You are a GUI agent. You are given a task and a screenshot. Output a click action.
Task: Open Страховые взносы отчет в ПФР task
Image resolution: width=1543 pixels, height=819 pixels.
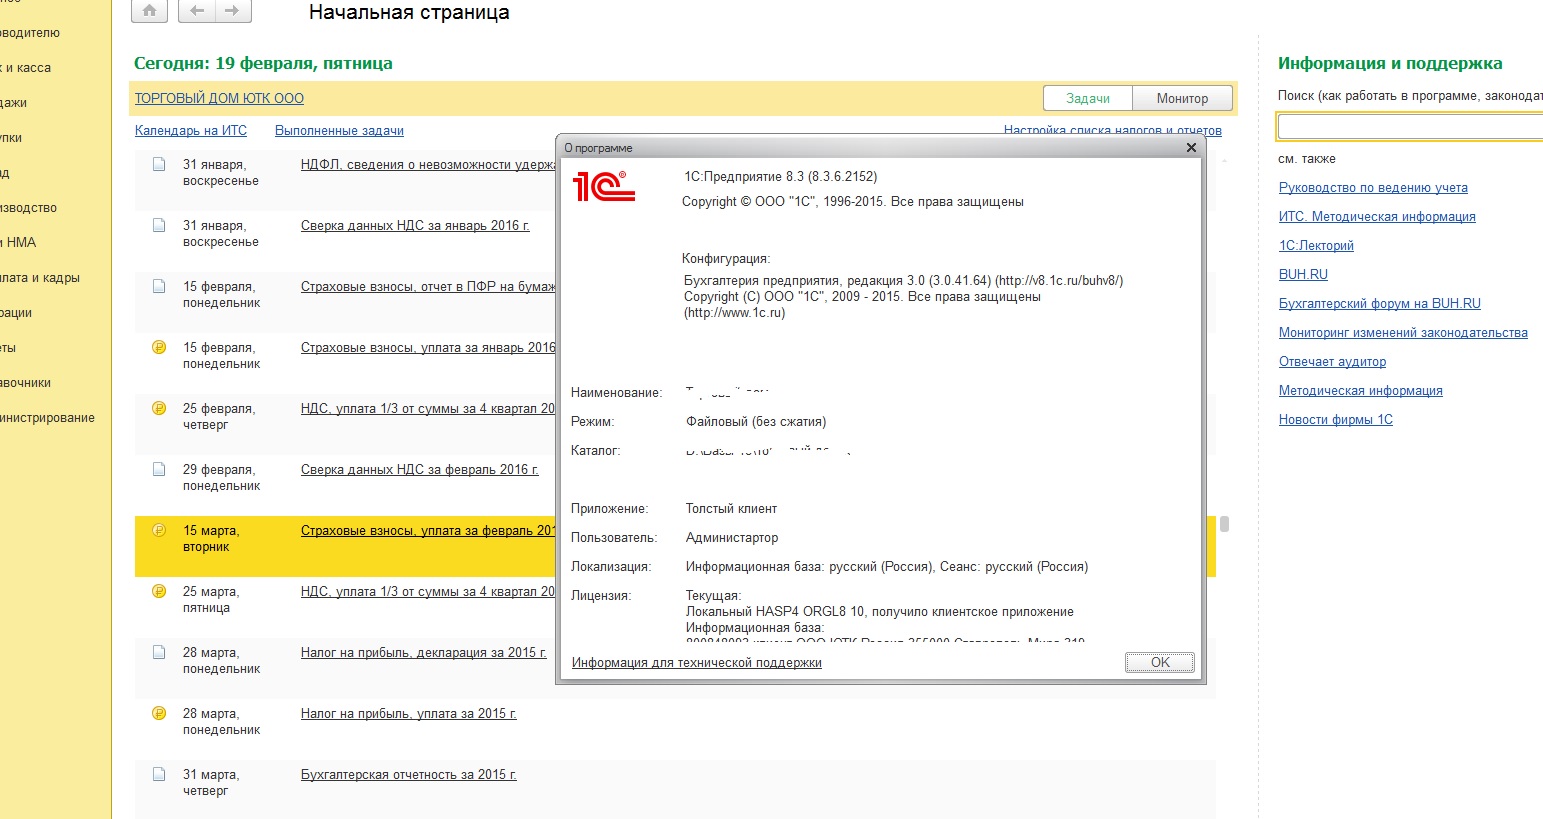coord(428,286)
